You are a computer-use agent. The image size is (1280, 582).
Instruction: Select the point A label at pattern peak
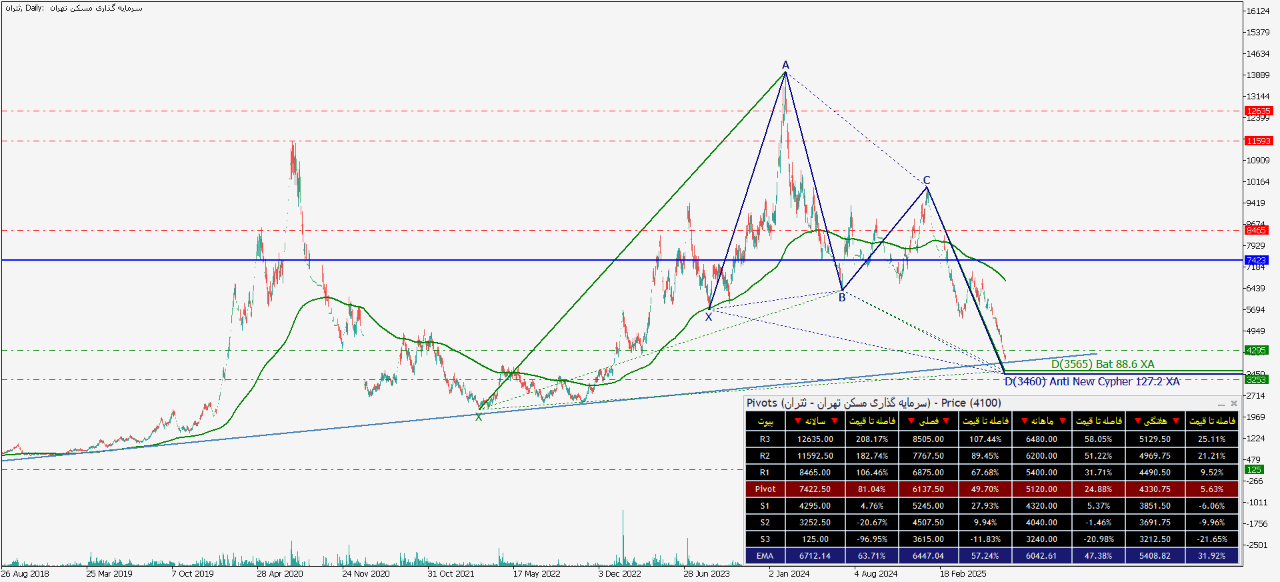click(785, 65)
